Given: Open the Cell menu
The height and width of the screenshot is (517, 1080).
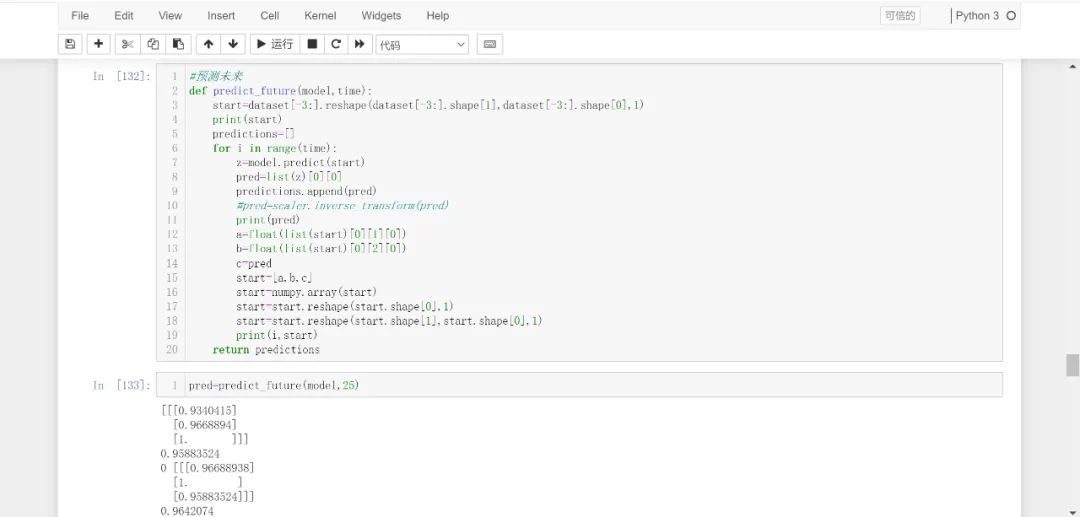Looking at the screenshot, I should point(270,15).
